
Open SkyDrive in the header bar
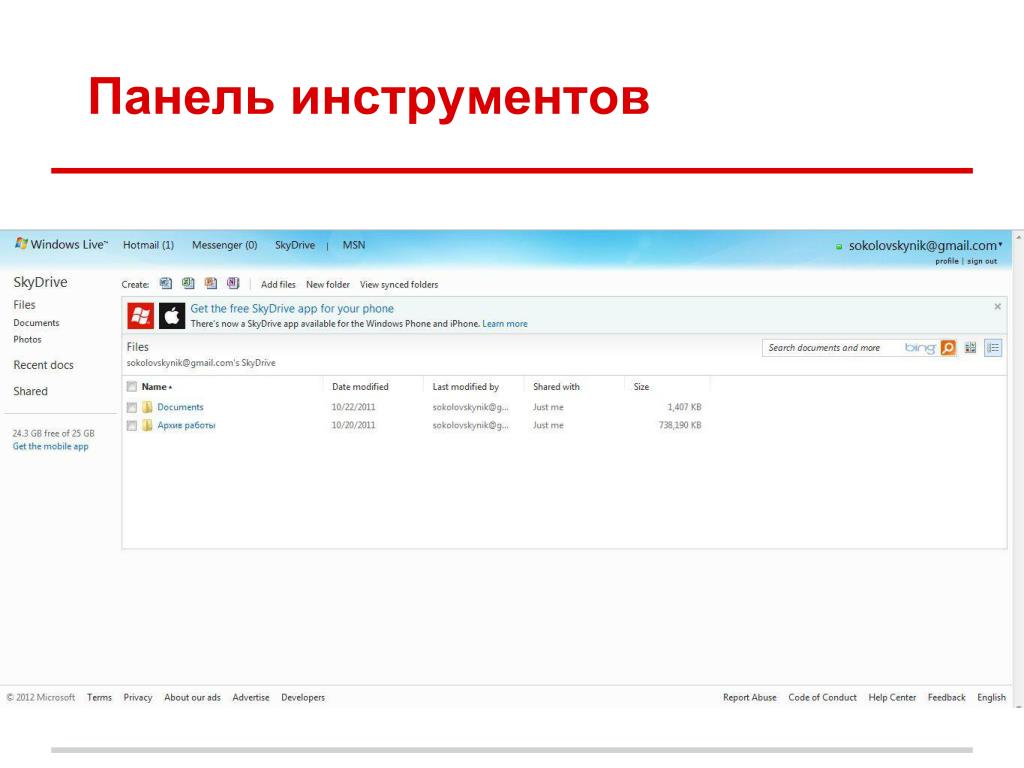click(x=295, y=245)
